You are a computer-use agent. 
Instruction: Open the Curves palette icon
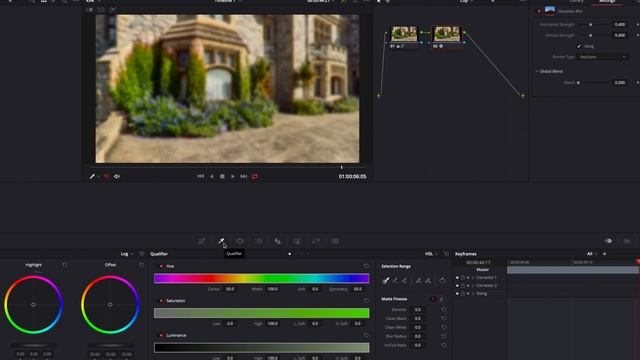202,241
